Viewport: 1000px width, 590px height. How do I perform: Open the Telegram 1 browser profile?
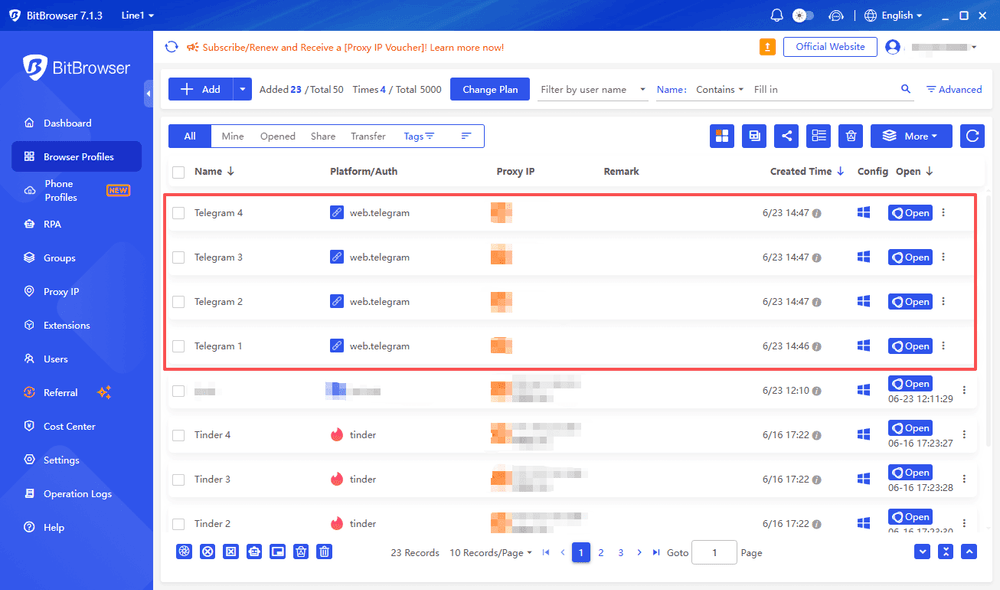[910, 346]
